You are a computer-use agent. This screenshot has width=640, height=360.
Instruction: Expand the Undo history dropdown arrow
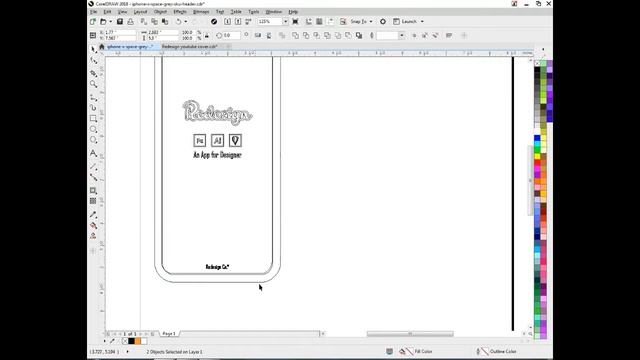[x=186, y=21]
